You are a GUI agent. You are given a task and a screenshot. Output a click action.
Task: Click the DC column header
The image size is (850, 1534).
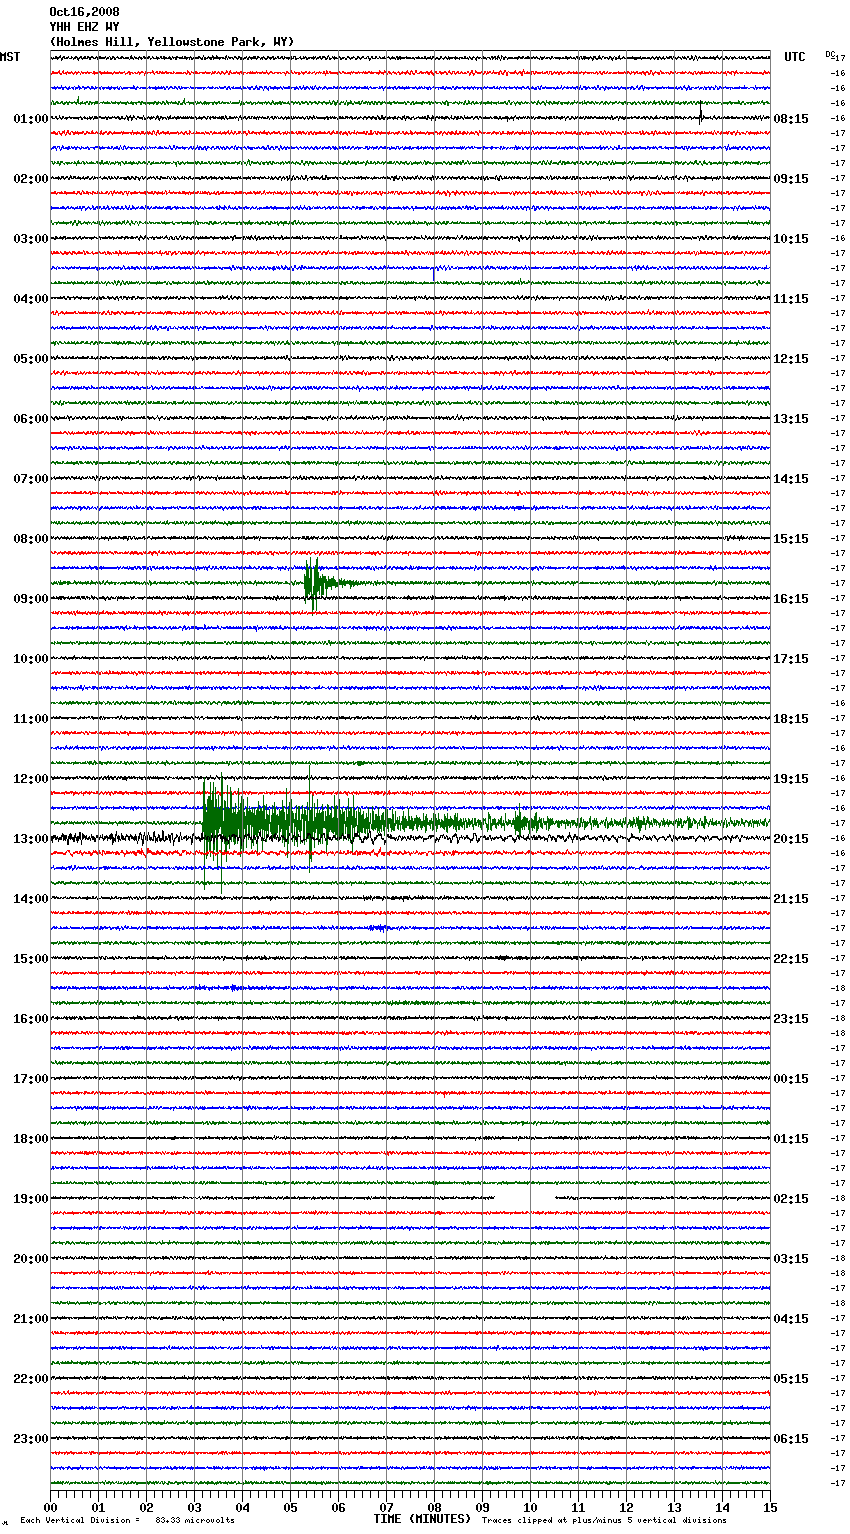point(830,54)
